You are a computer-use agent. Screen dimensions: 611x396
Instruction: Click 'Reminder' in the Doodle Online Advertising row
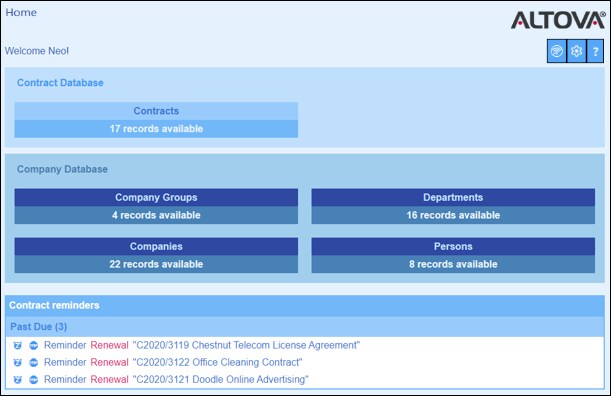(65, 380)
